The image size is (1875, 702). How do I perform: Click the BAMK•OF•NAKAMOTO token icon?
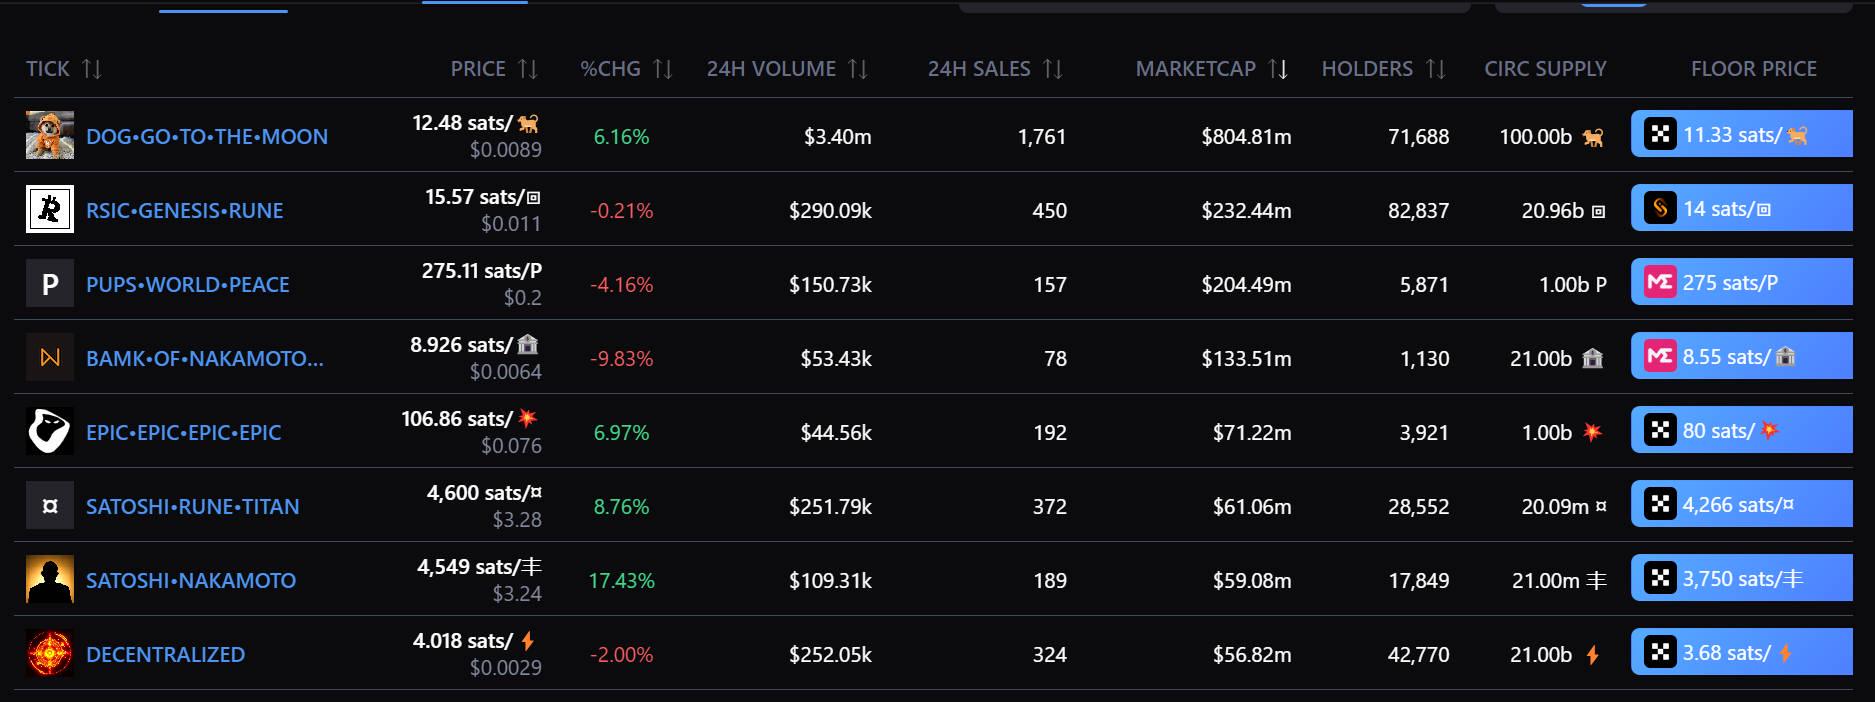(50, 358)
